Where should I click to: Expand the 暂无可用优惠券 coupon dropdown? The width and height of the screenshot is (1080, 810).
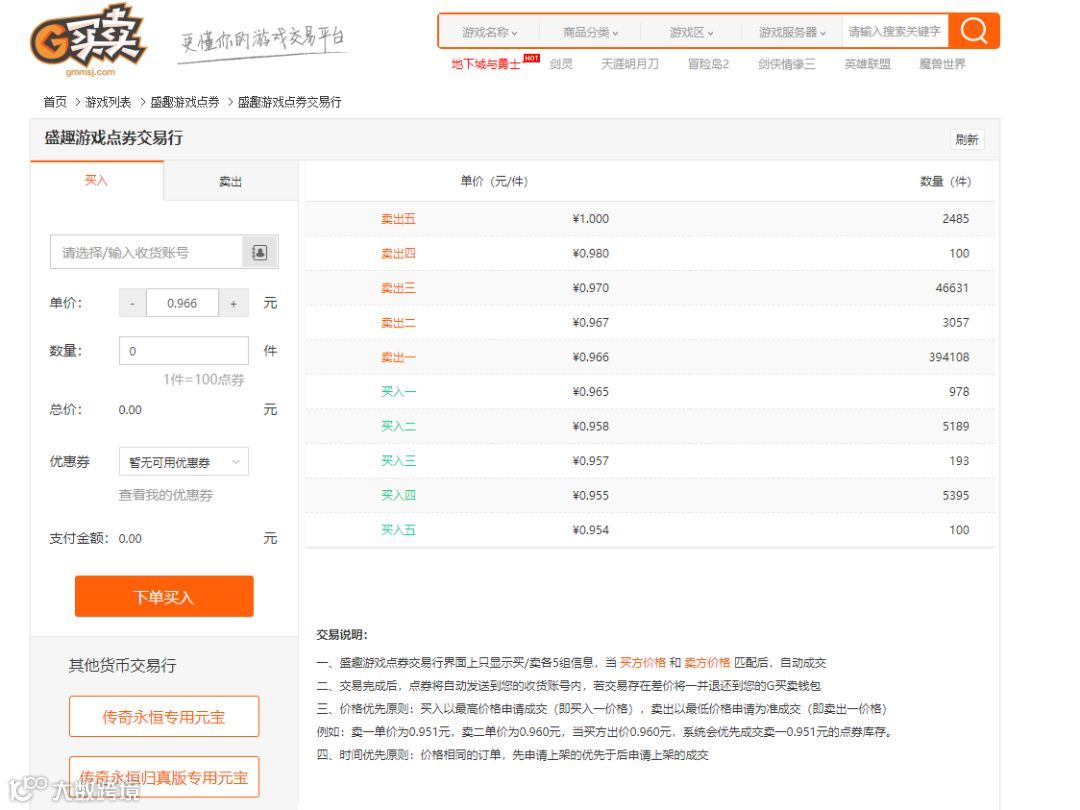184,462
